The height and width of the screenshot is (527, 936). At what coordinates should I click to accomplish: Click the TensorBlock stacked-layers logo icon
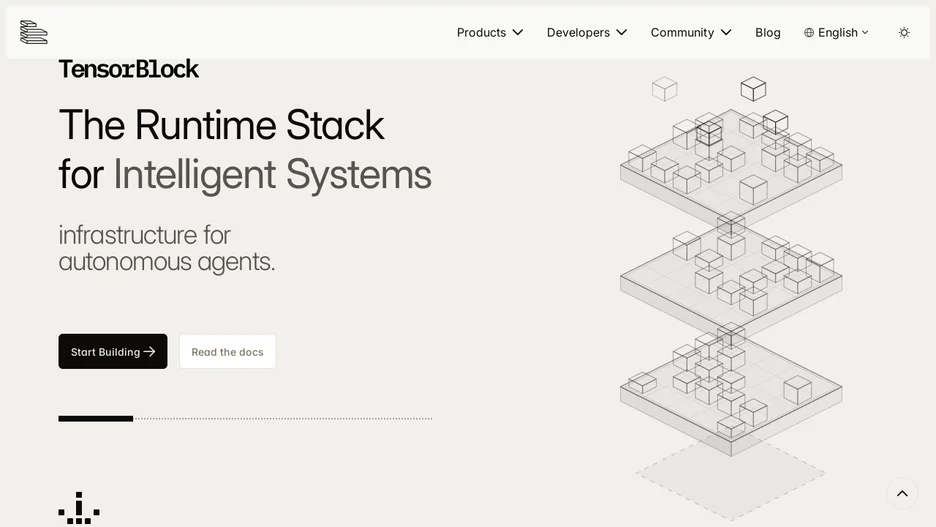(33, 32)
